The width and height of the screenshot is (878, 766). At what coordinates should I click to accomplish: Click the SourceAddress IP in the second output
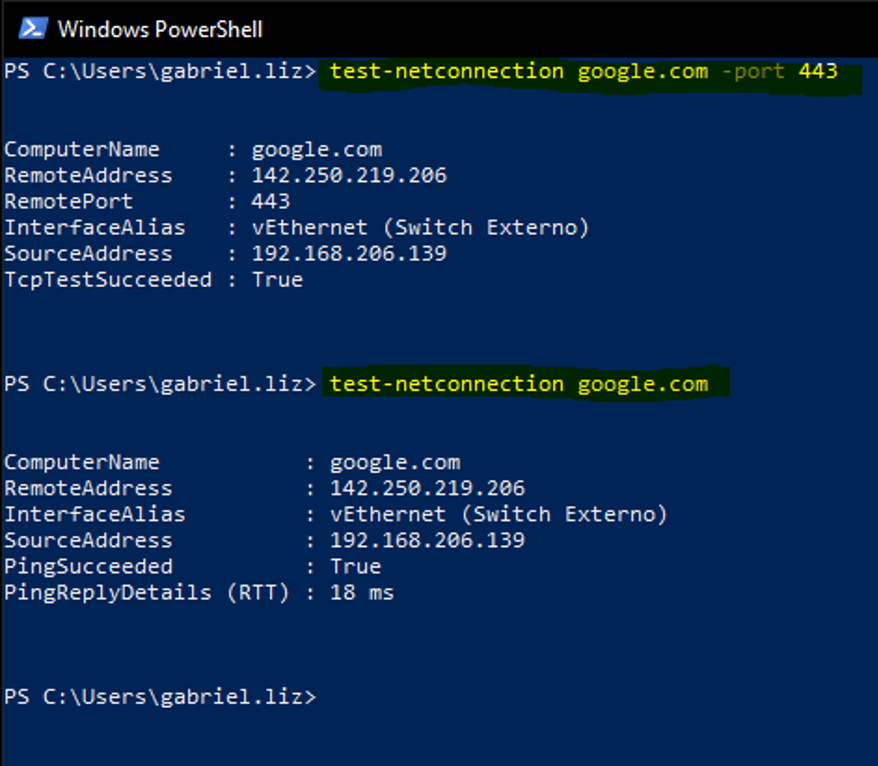427,541
